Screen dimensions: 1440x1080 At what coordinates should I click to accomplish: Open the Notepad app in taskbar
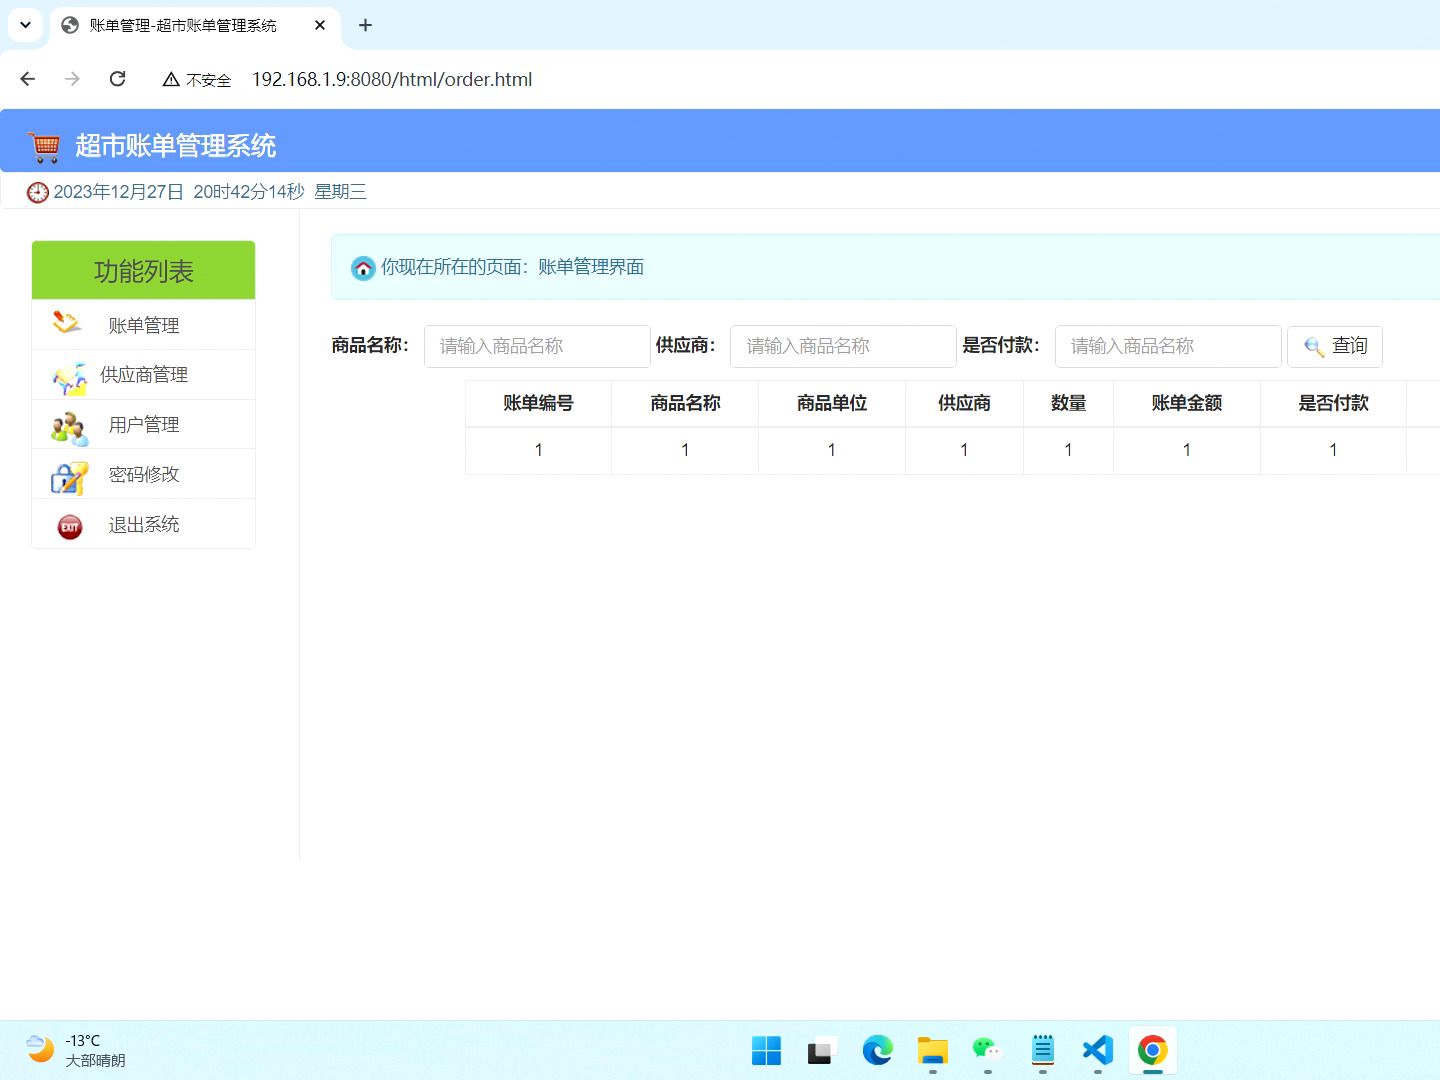point(1042,1050)
